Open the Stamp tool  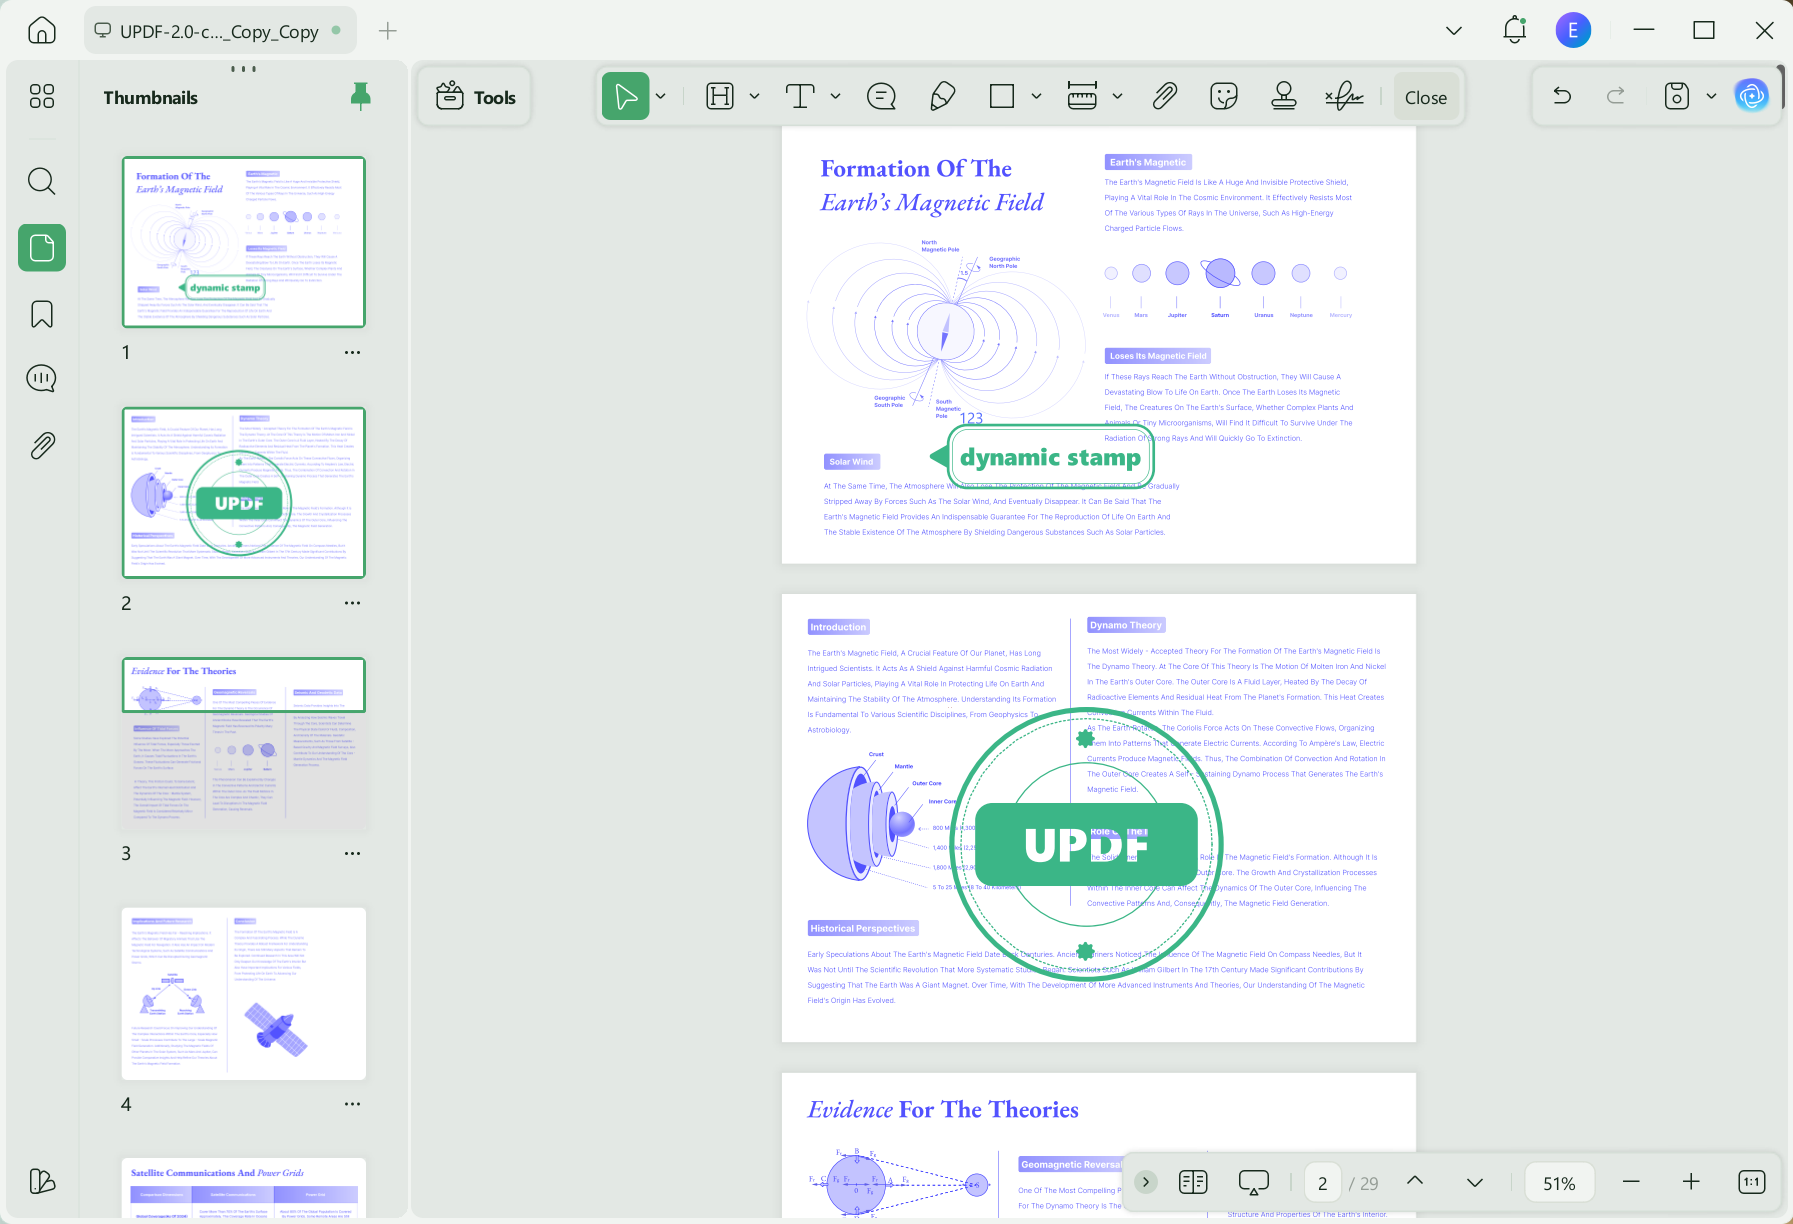pyautogui.click(x=1284, y=96)
